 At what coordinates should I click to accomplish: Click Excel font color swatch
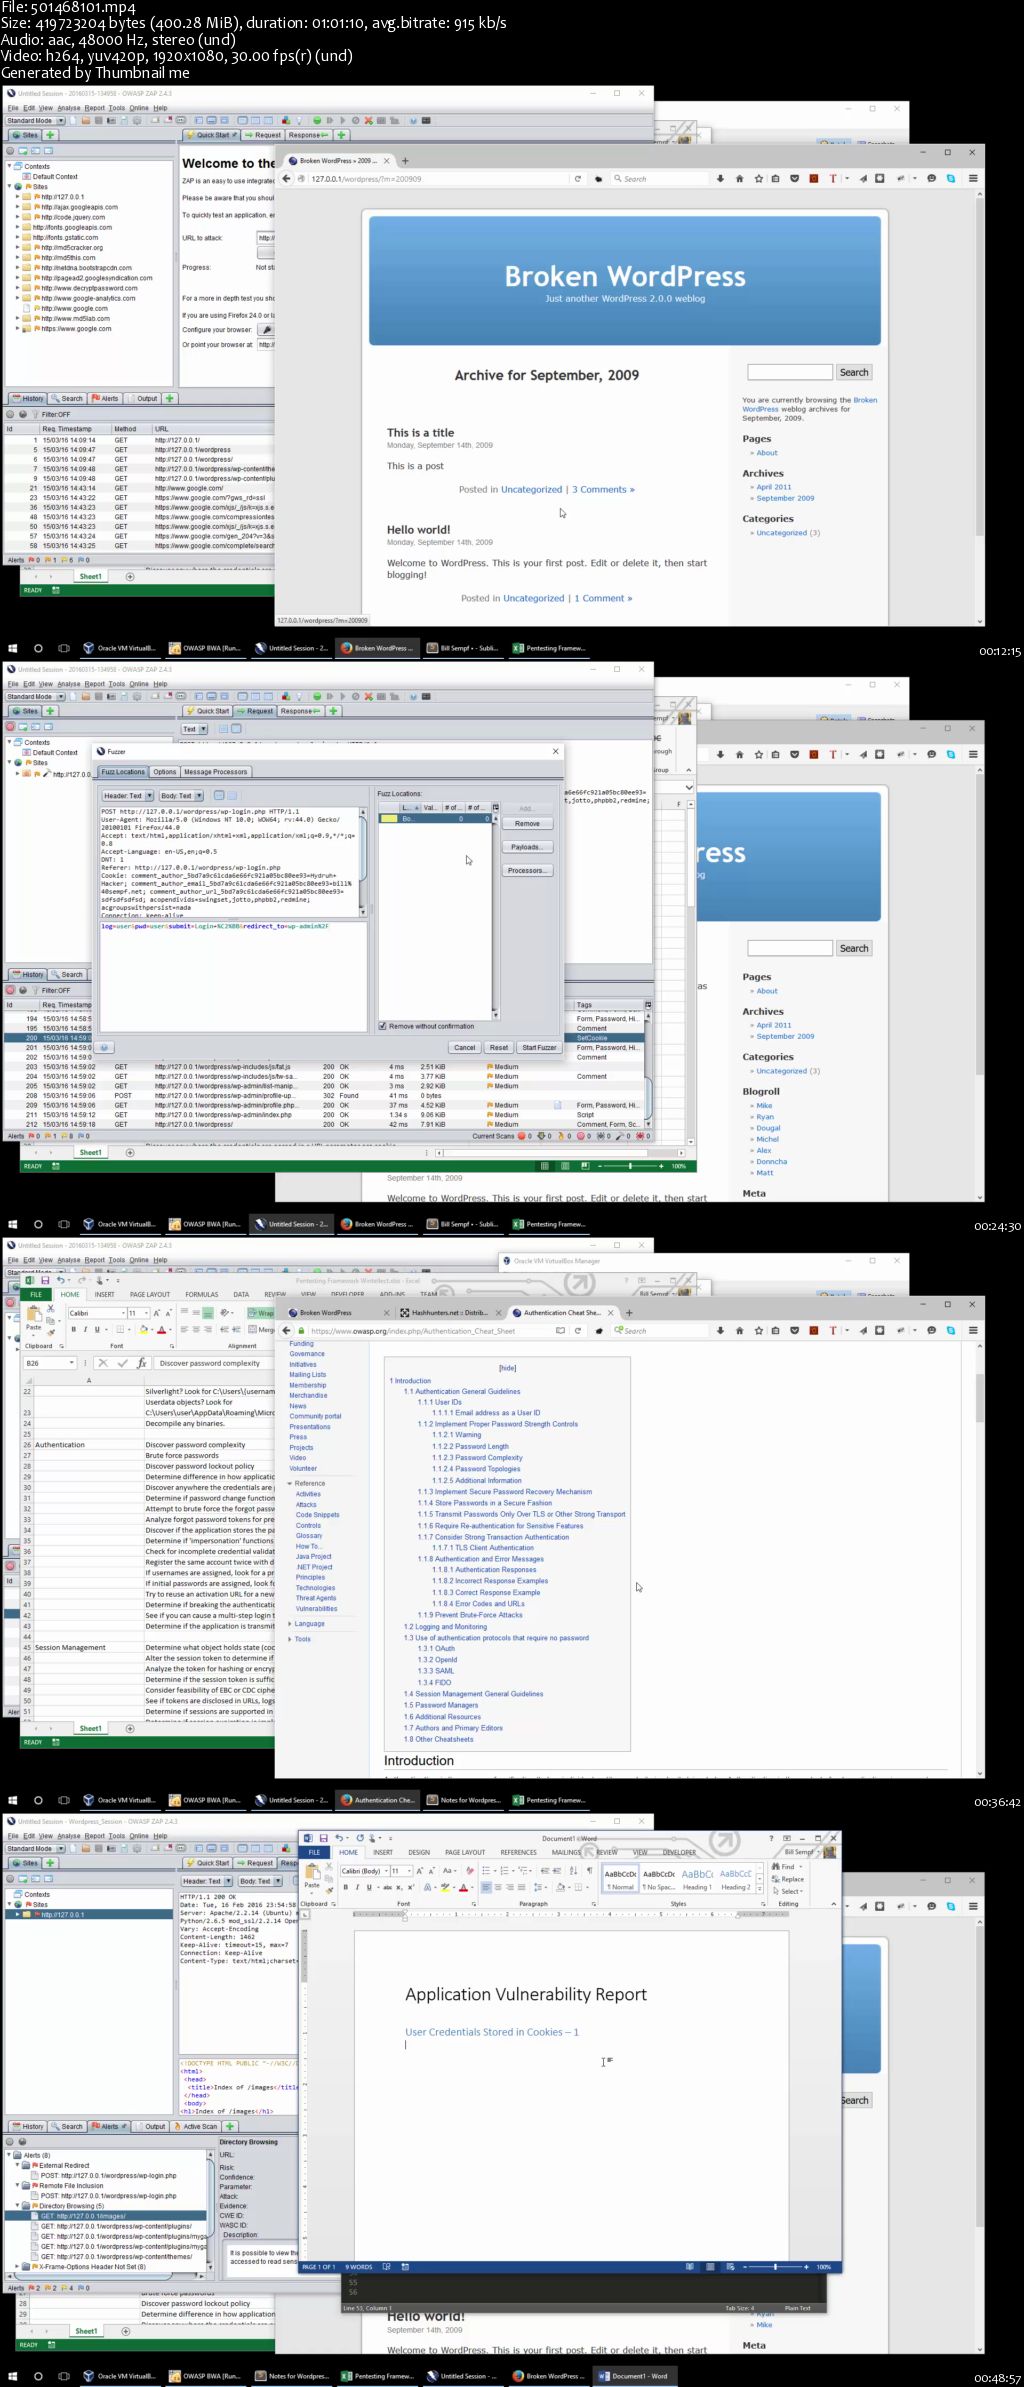pyautogui.click(x=161, y=1329)
